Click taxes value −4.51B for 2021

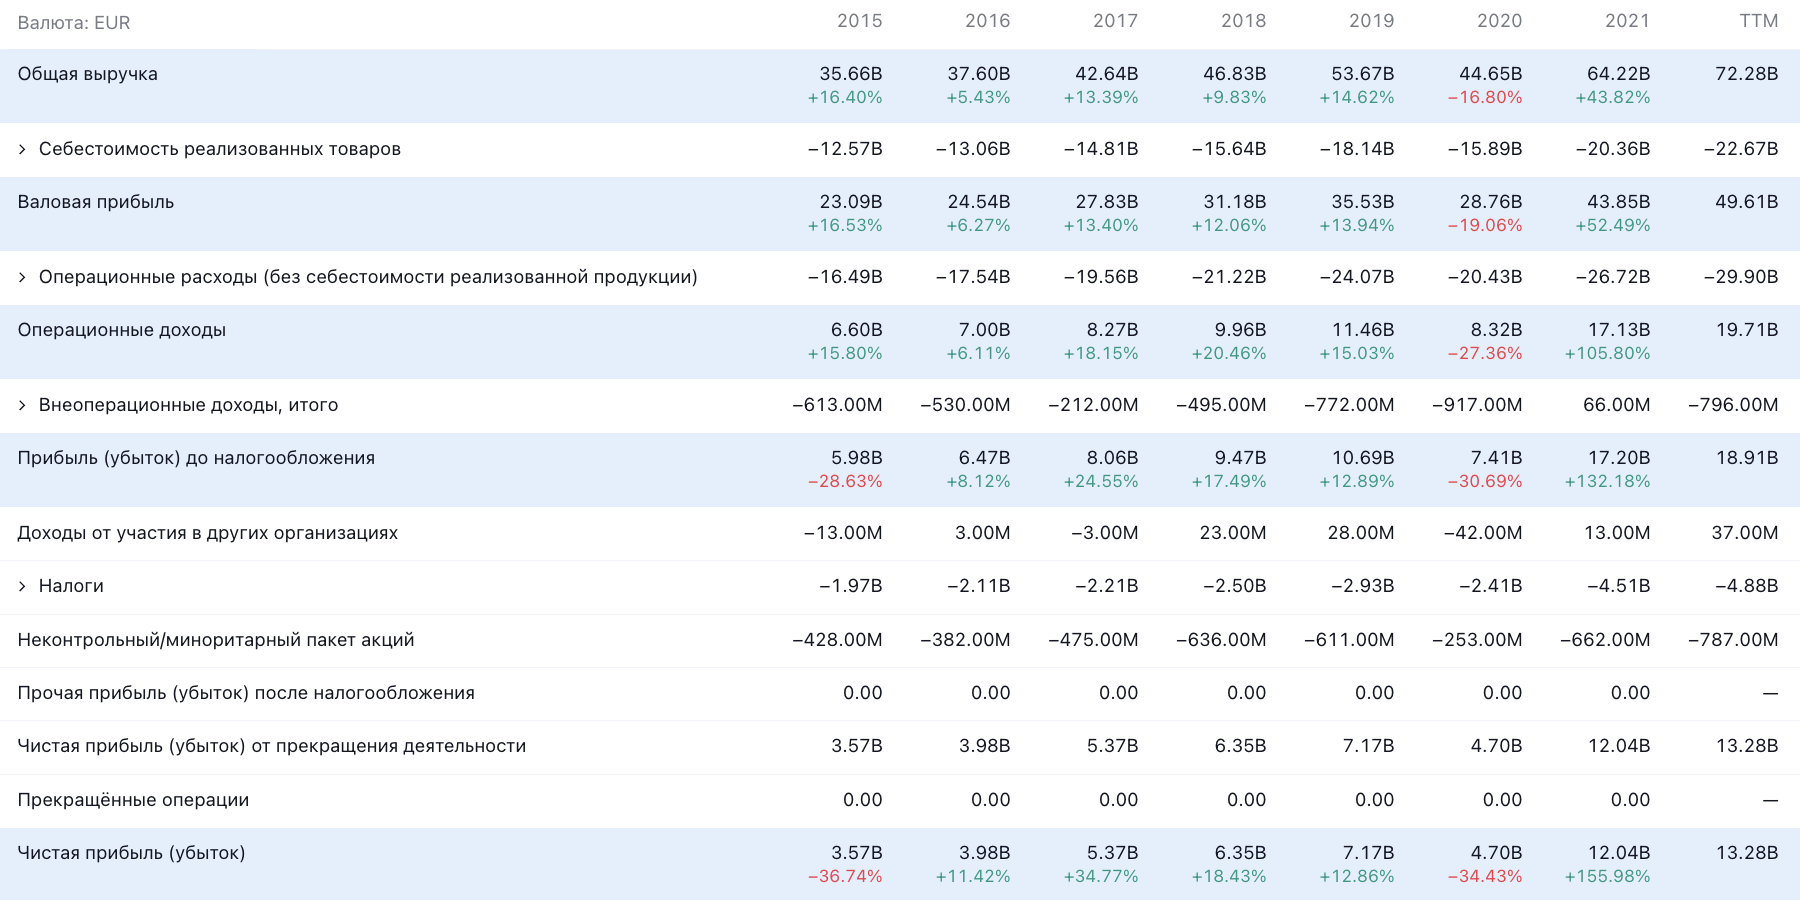click(1619, 586)
